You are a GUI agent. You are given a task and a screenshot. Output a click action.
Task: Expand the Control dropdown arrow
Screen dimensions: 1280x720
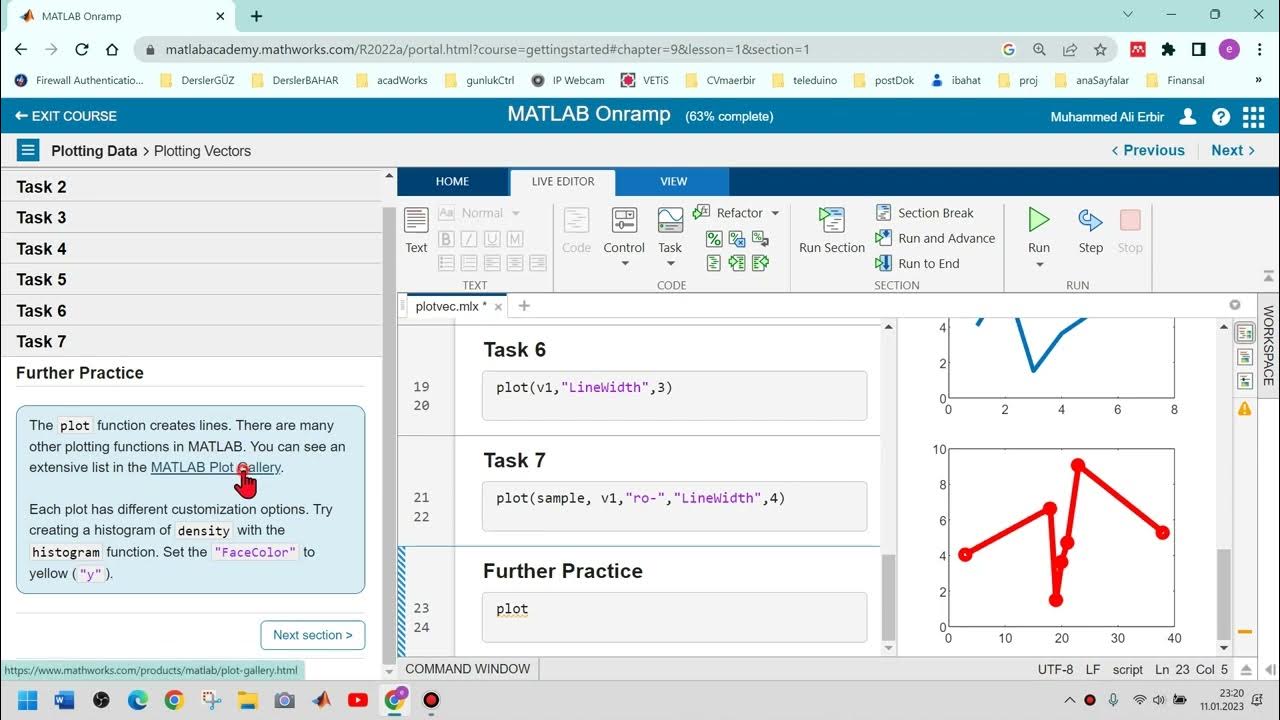(x=624, y=264)
